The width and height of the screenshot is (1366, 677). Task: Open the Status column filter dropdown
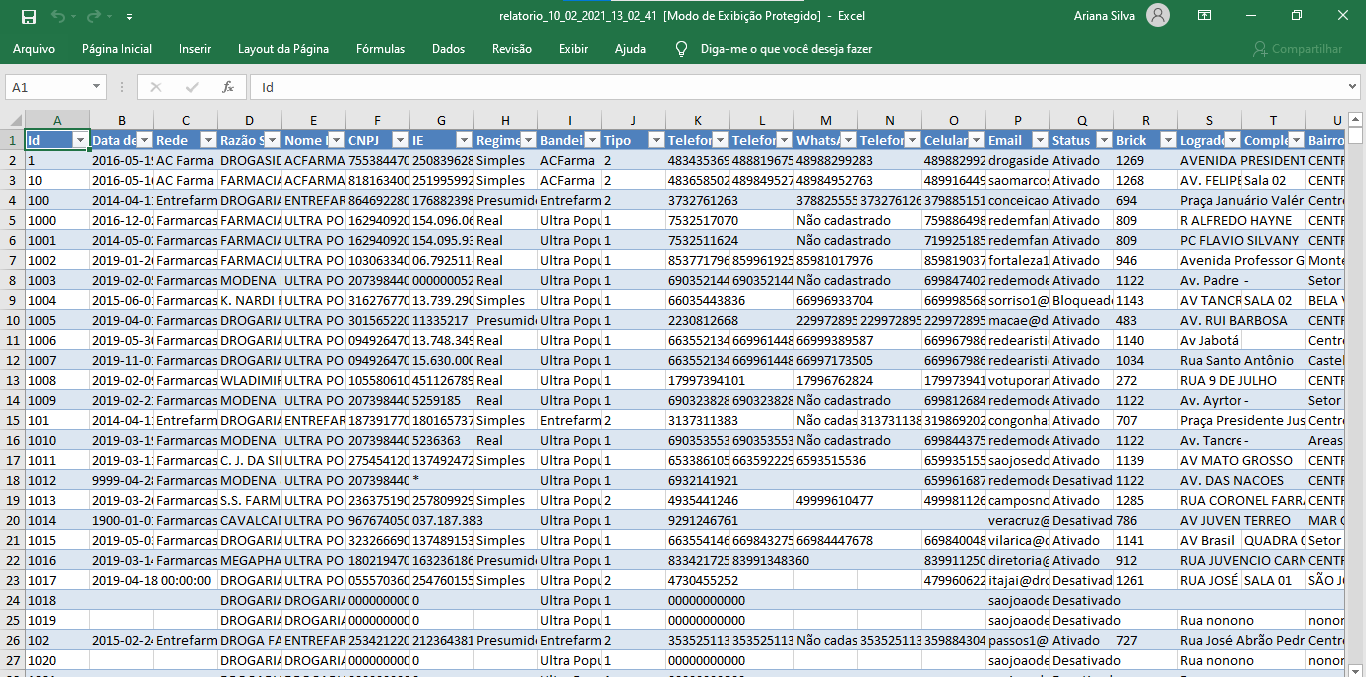pos(1104,140)
